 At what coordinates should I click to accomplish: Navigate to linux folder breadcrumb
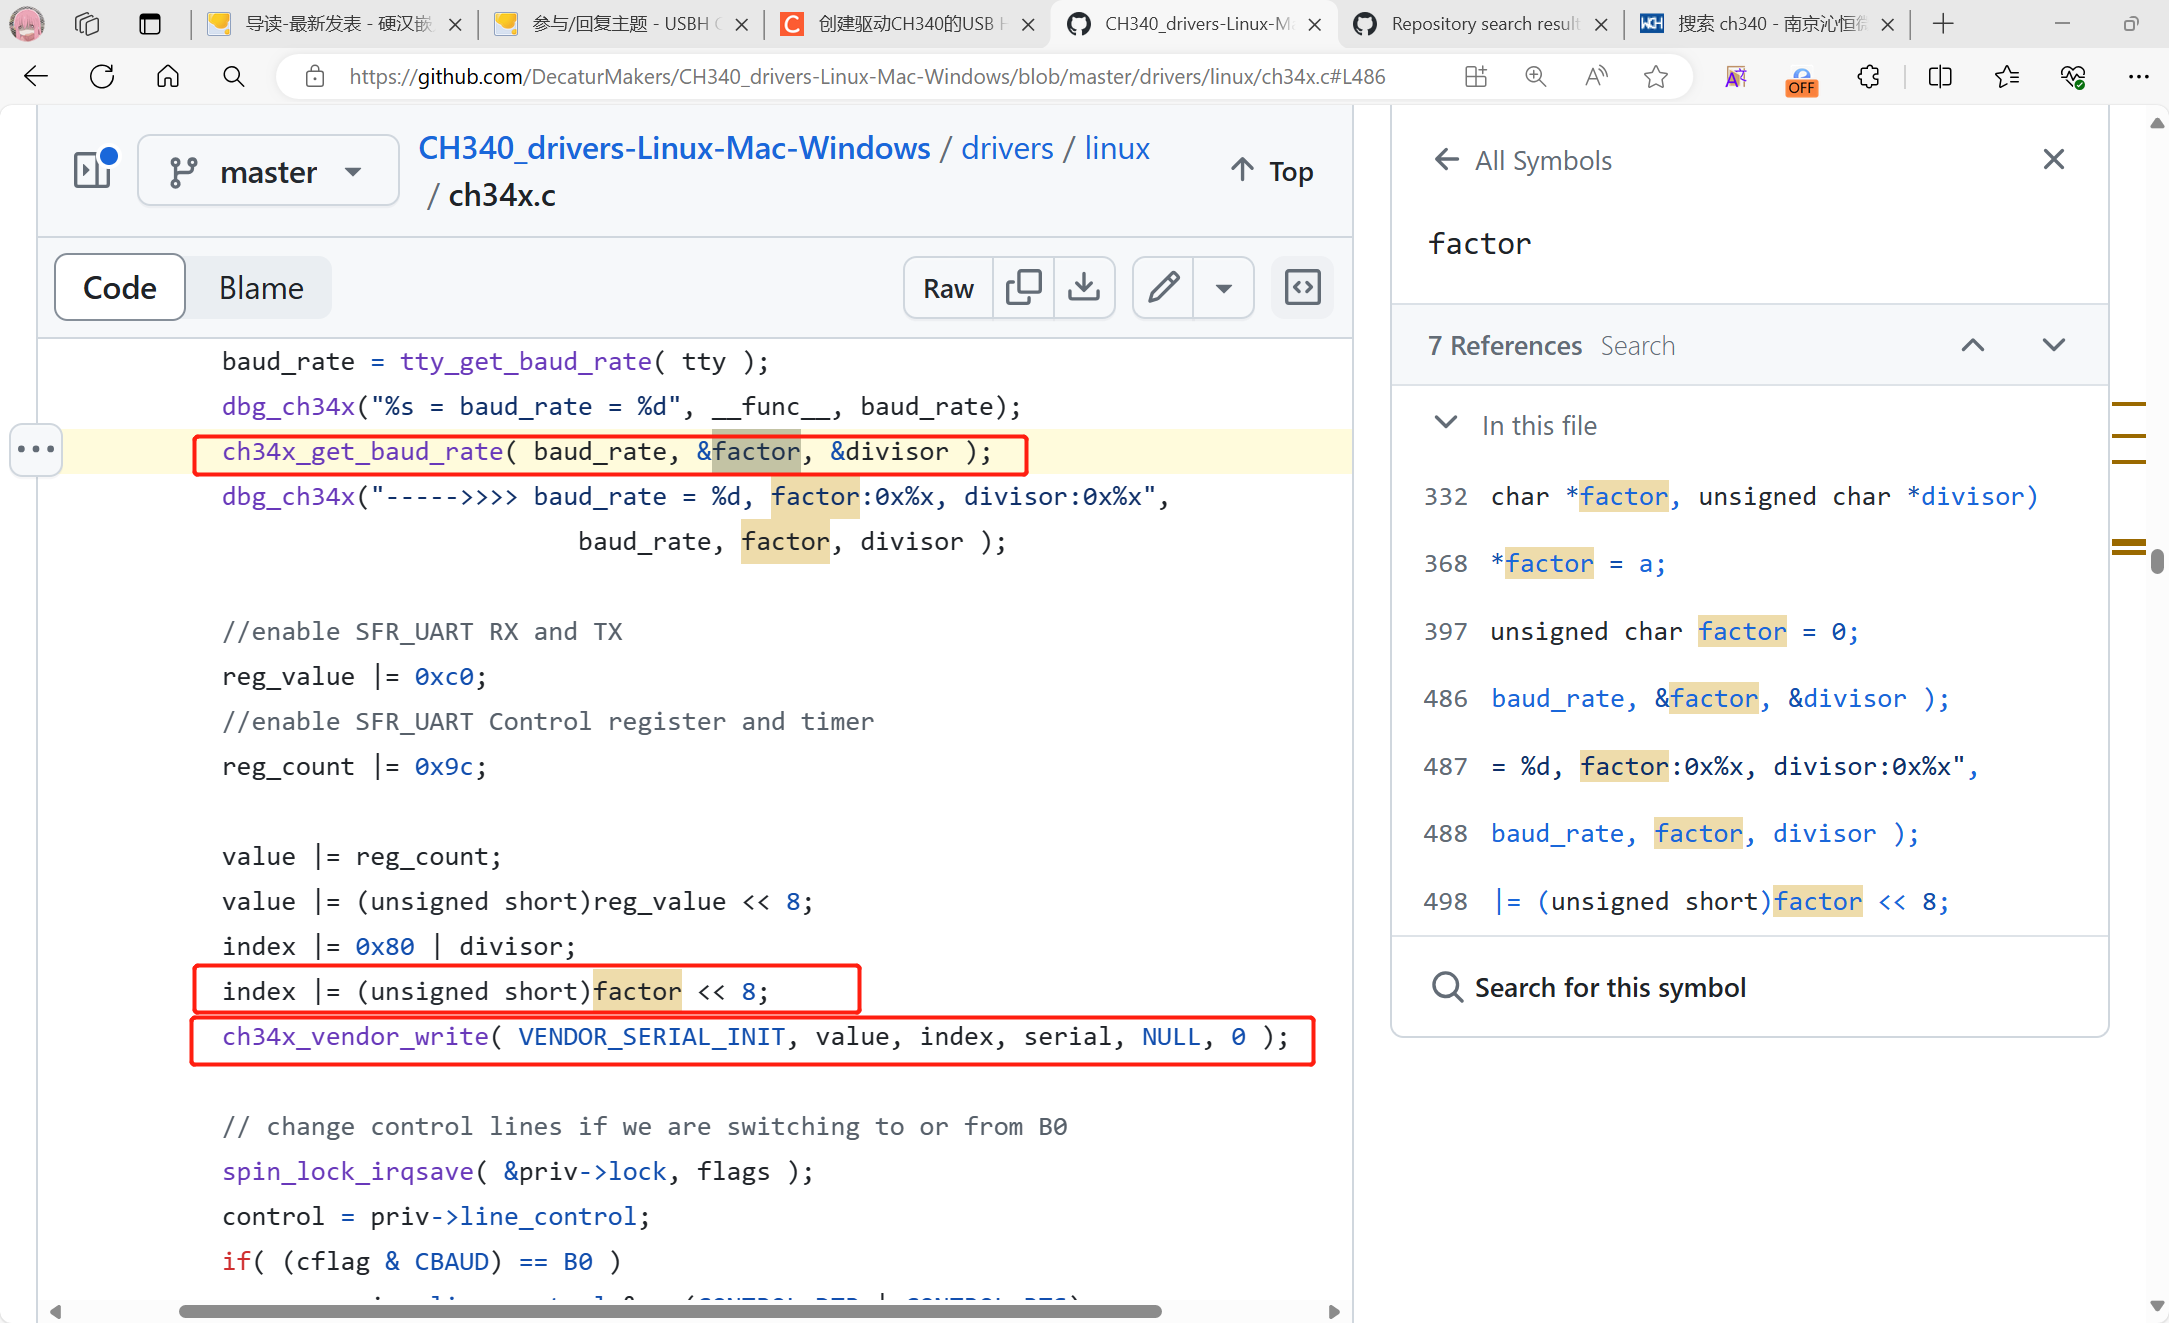click(1117, 148)
